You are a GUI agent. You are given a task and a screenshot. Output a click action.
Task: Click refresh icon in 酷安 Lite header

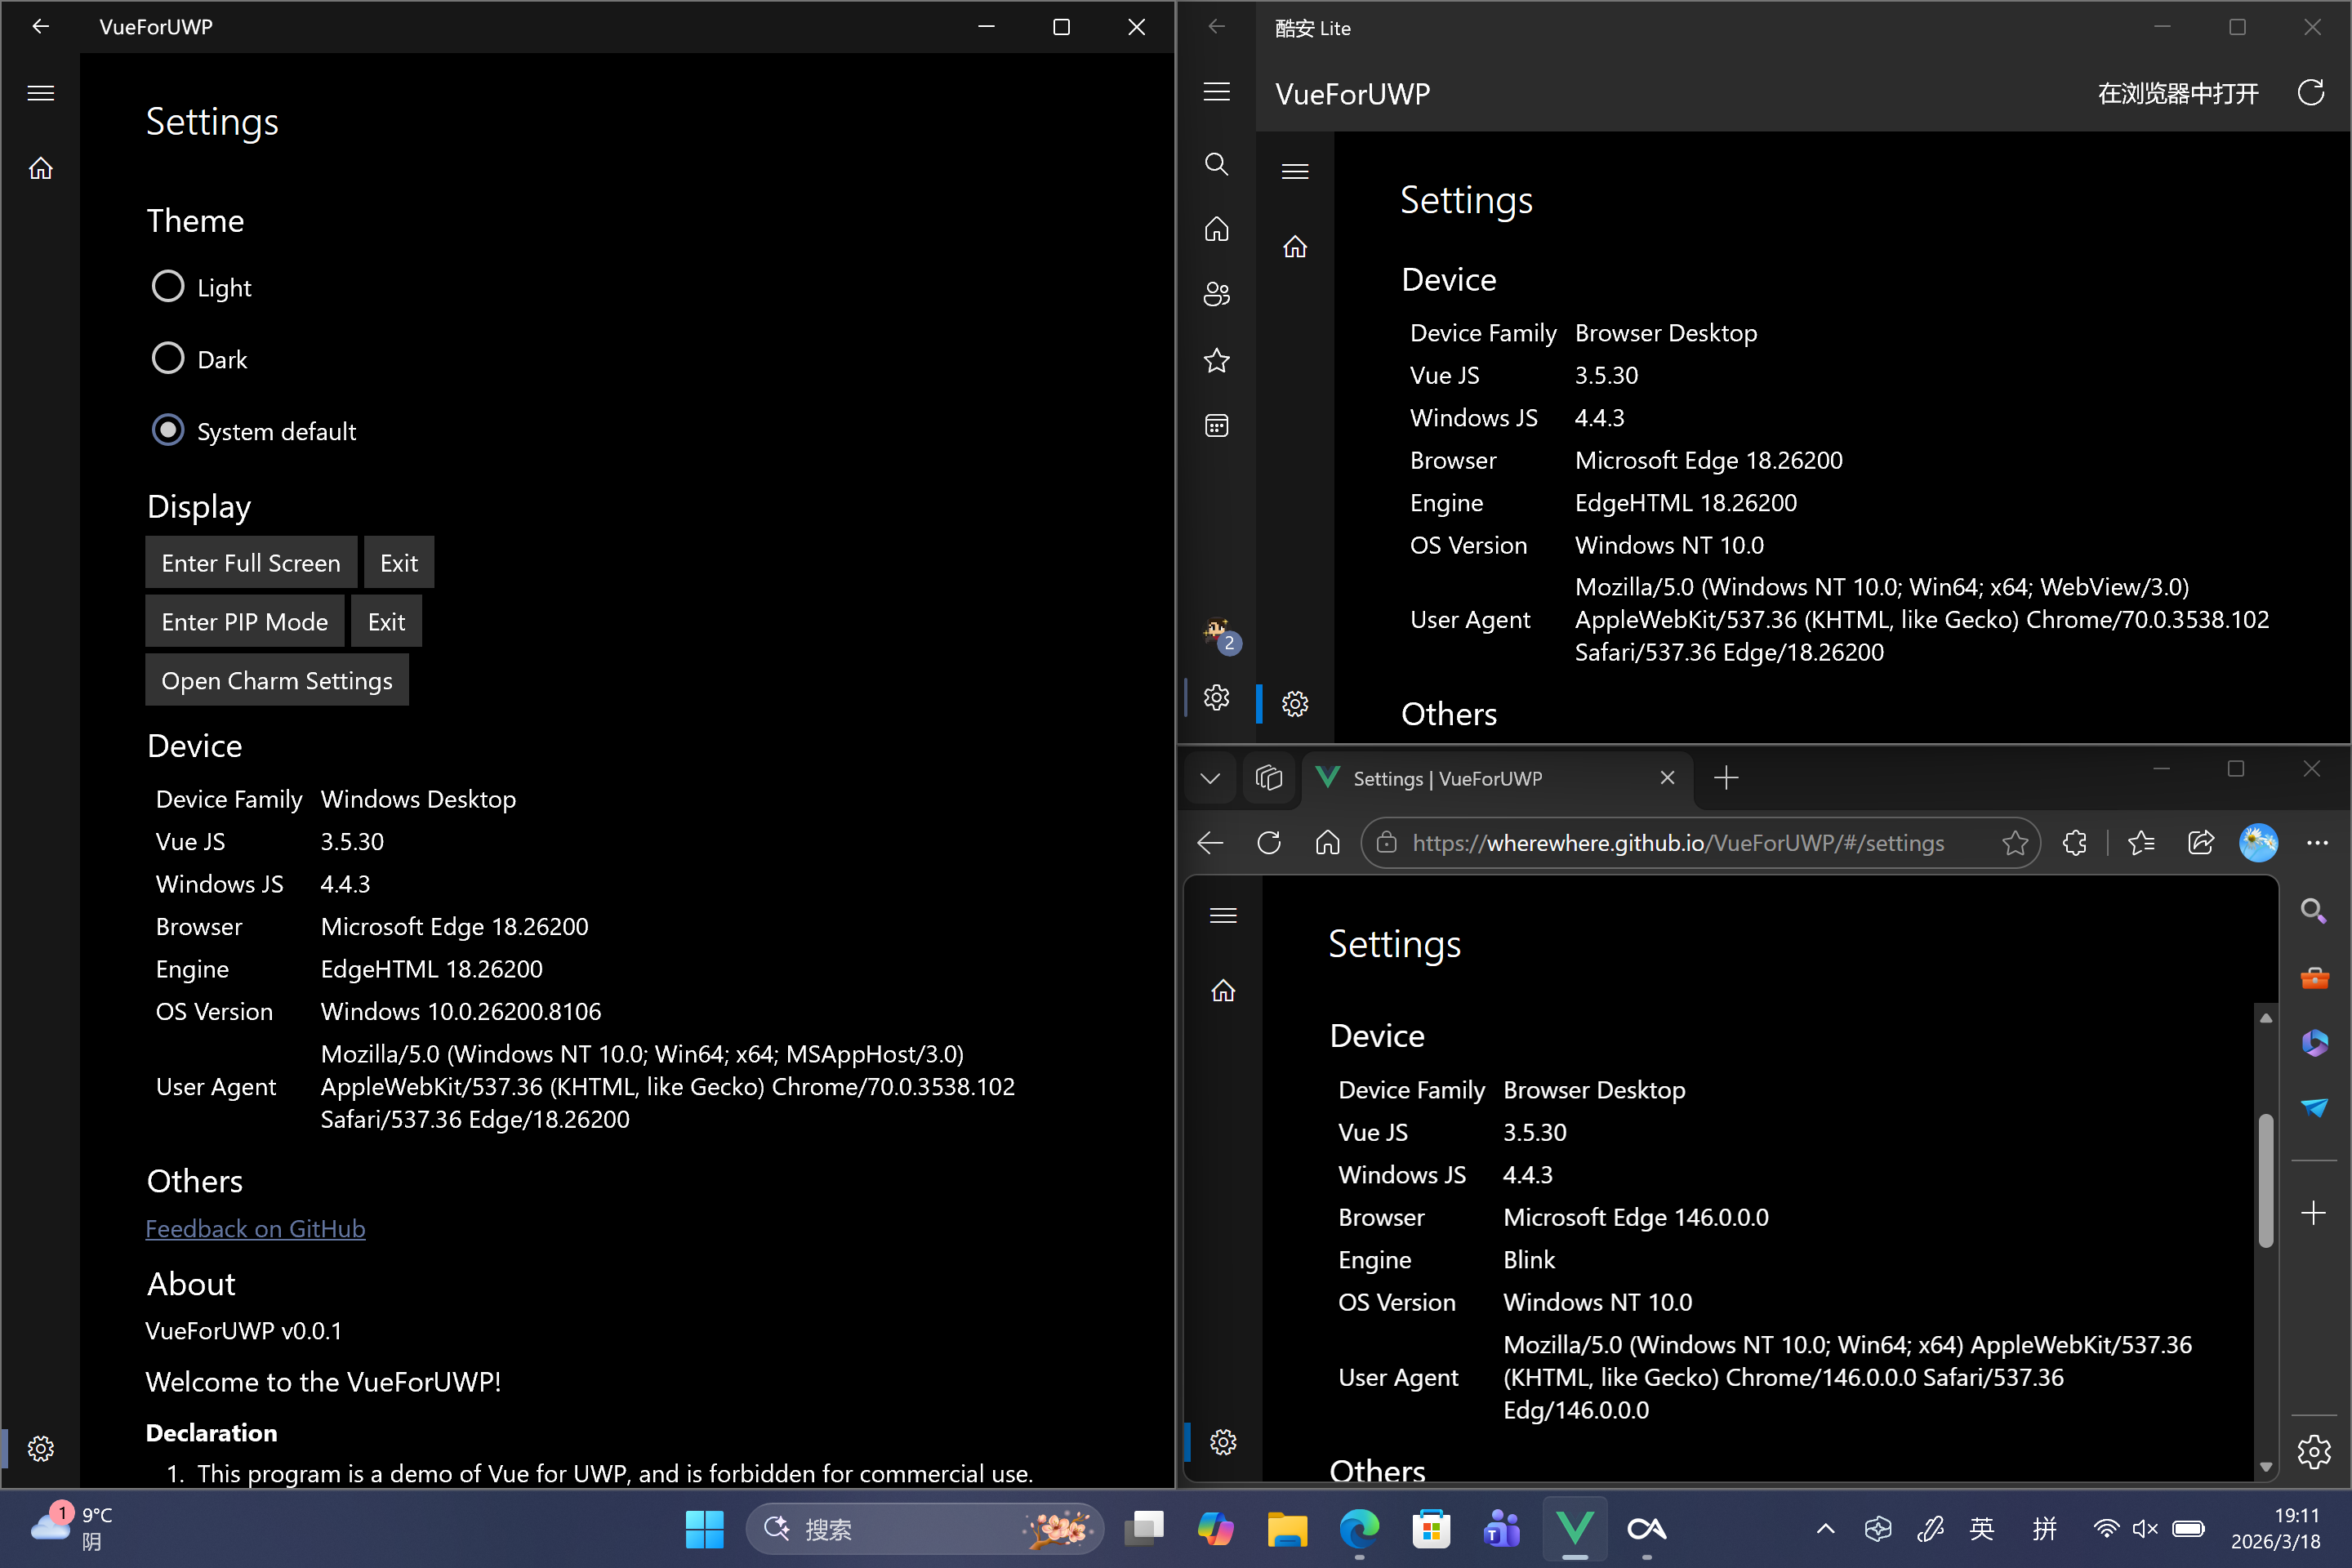pos(2310,93)
